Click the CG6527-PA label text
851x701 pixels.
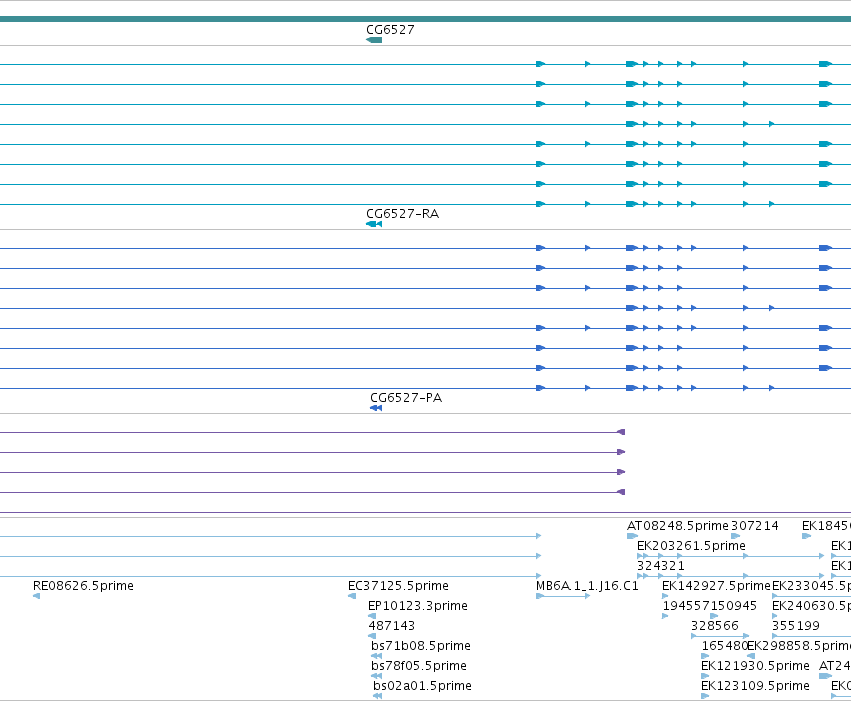(406, 398)
